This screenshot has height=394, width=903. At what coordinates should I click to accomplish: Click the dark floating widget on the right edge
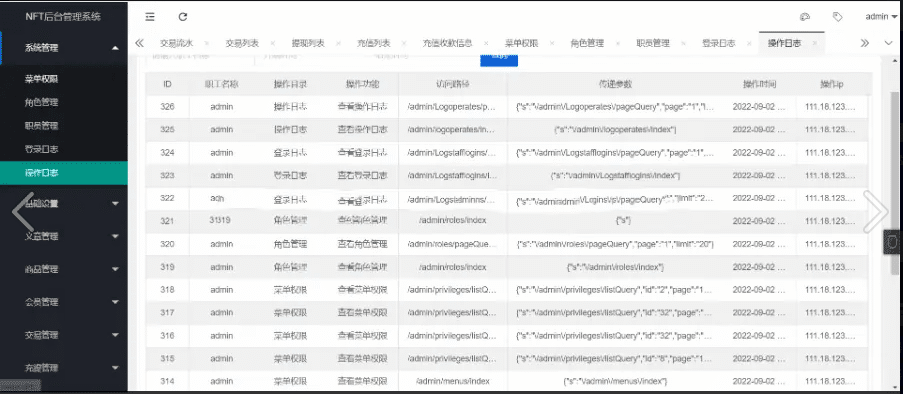(893, 242)
